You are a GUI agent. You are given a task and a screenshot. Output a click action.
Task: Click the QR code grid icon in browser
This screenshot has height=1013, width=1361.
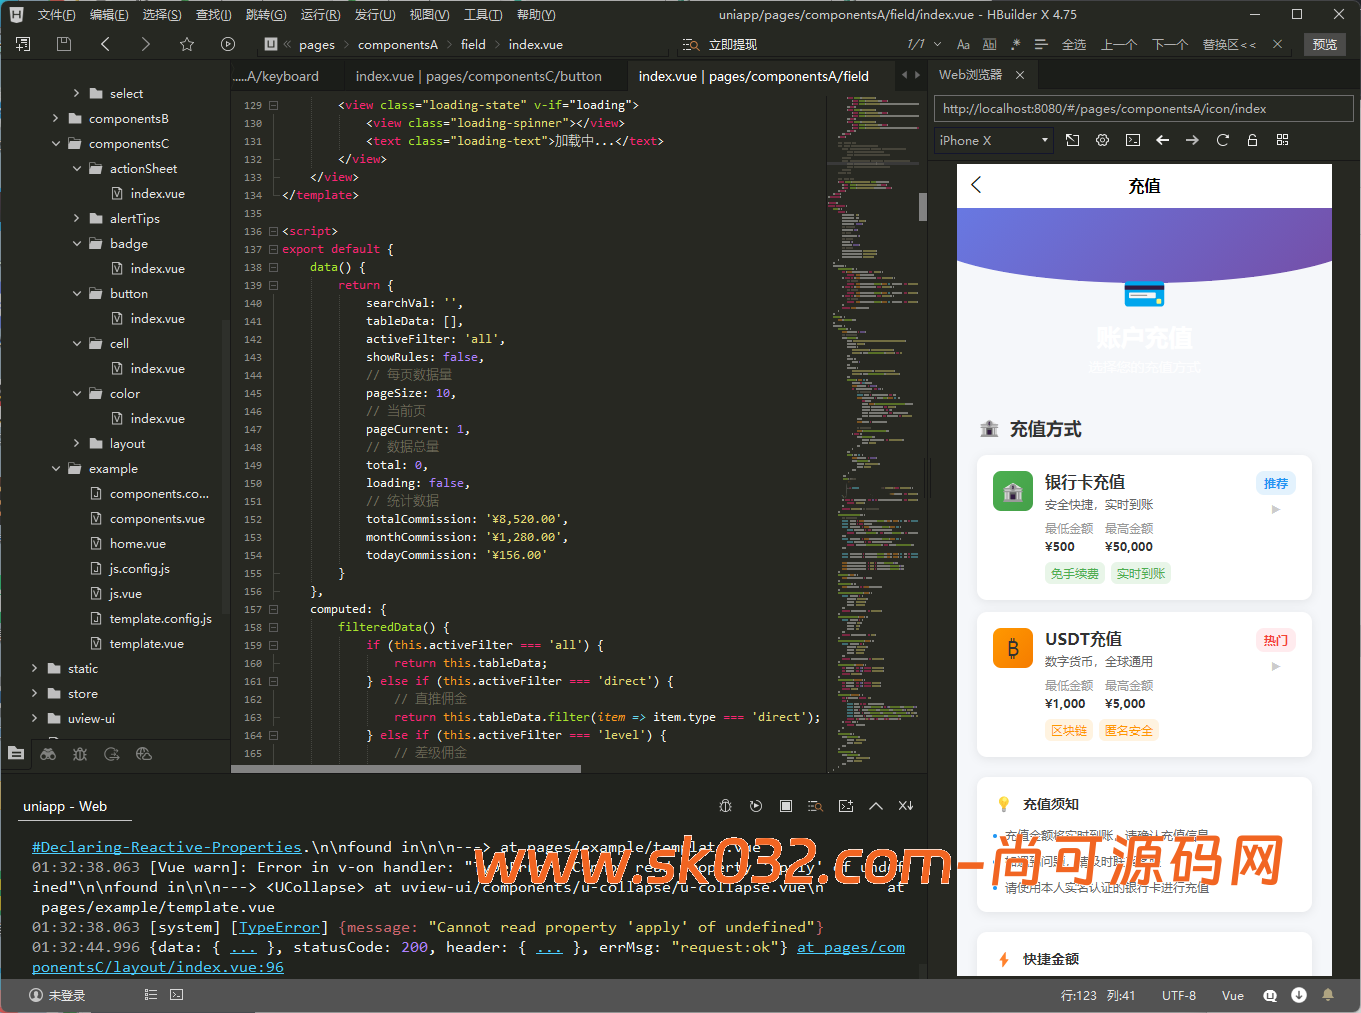(x=1282, y=141)
